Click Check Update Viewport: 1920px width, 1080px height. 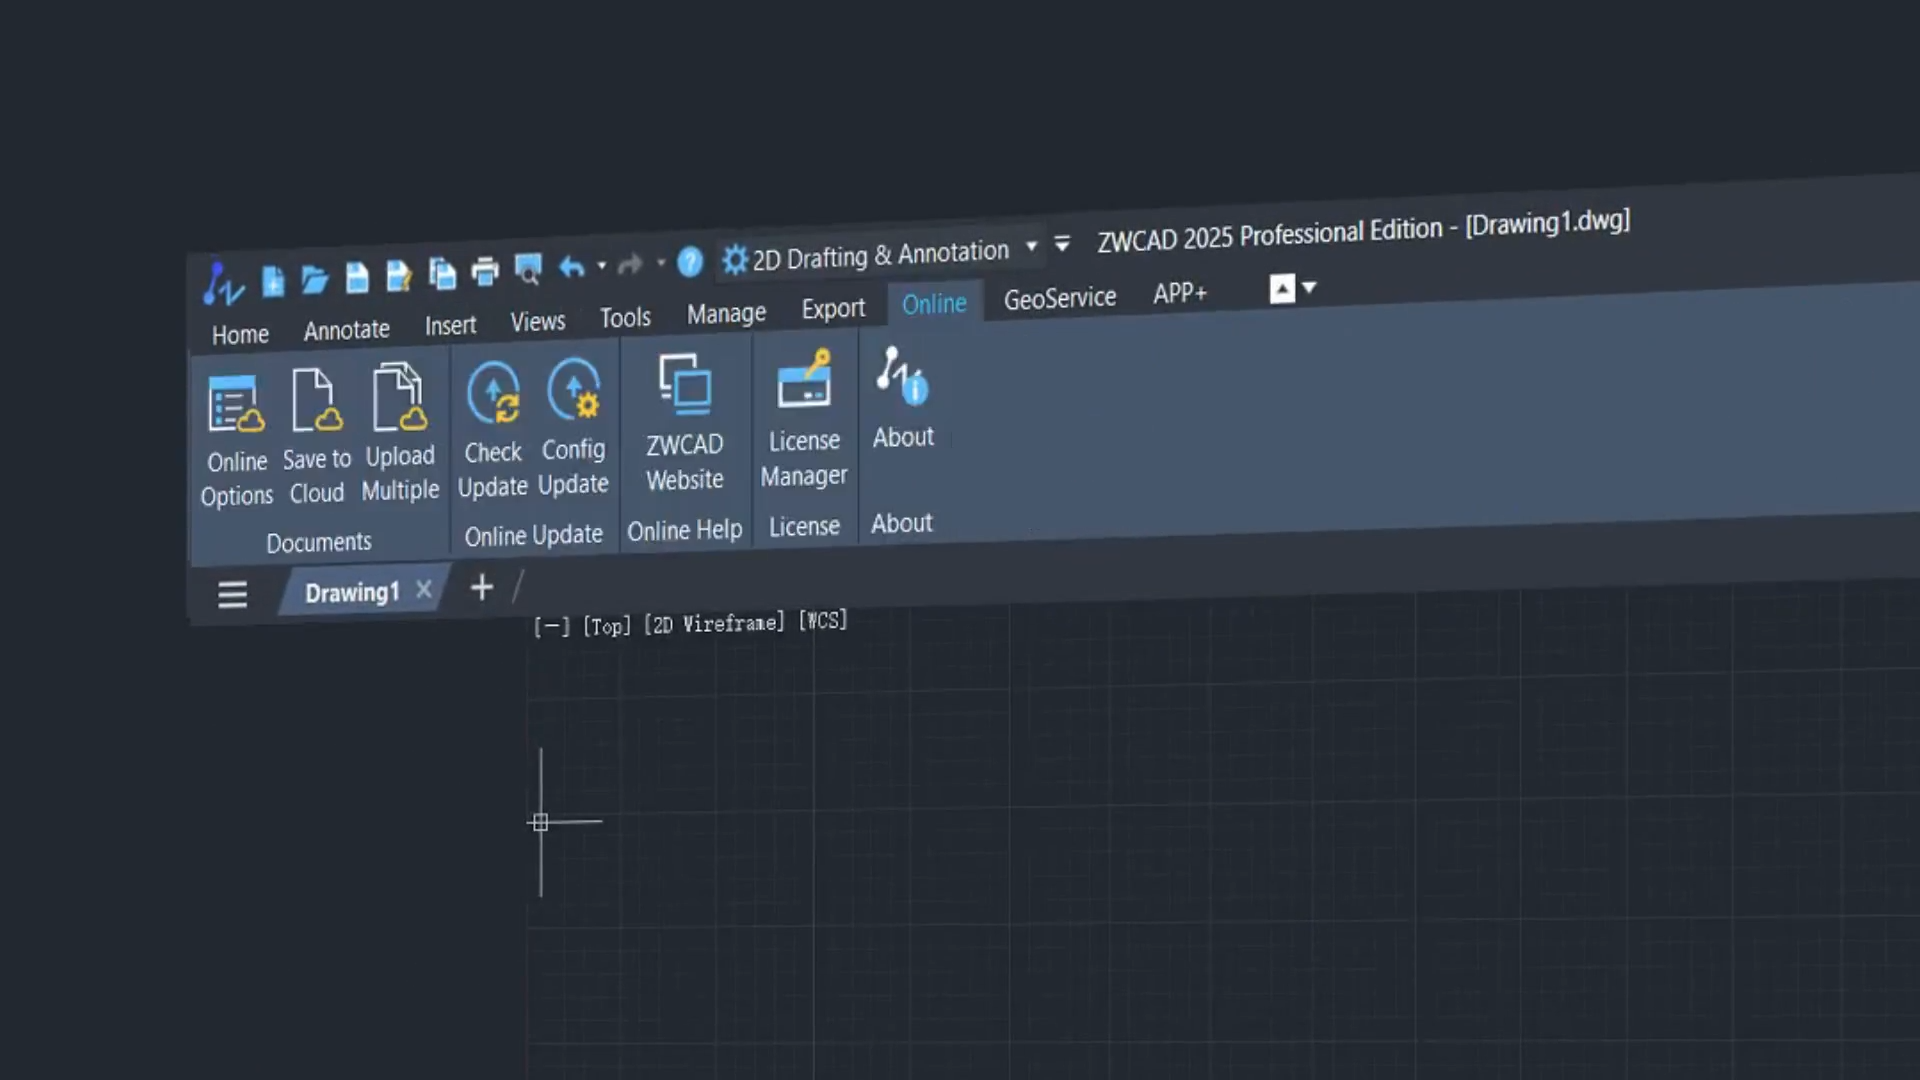(493, 430)
